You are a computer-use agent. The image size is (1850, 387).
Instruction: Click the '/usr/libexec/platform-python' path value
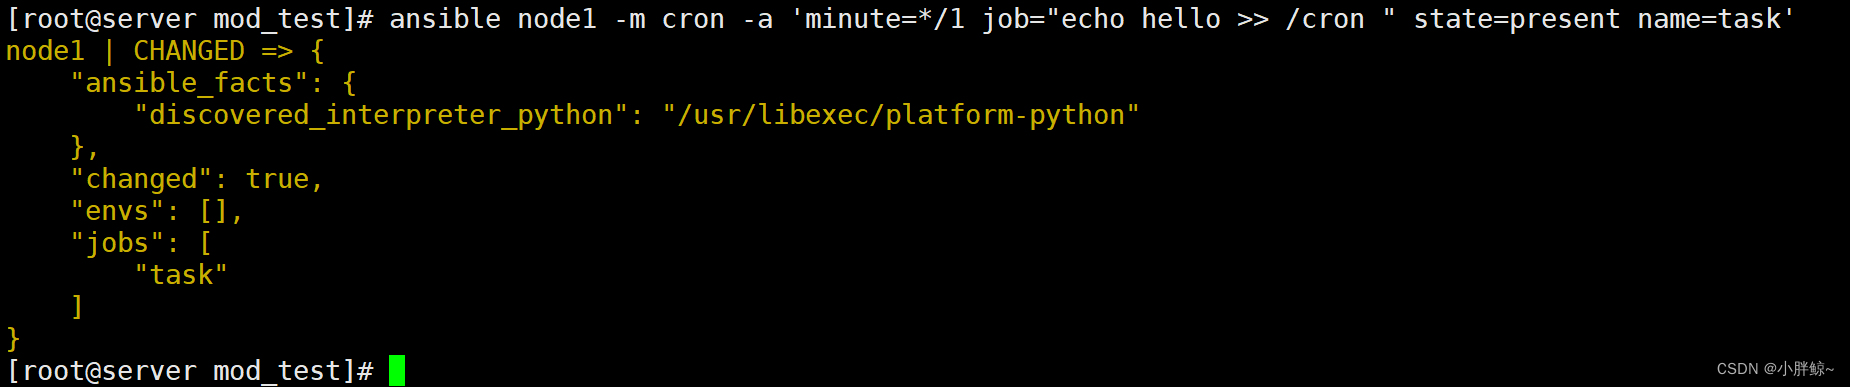pos(901,115)
